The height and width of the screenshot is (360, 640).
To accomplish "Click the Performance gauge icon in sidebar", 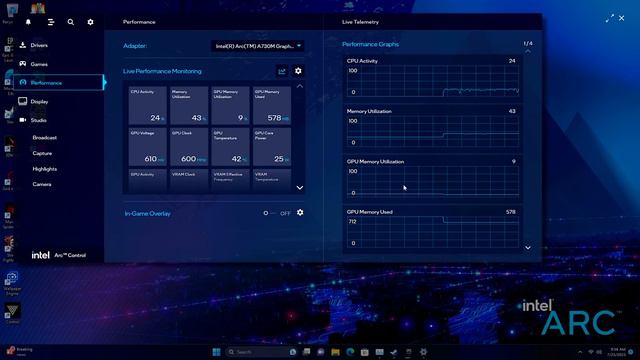I will click(23, 82).
